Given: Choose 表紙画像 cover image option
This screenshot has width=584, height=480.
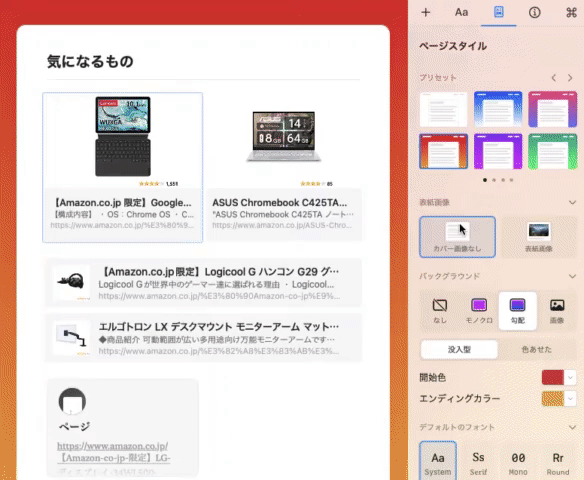Looking at the screenshot, I should click(539, 237).
